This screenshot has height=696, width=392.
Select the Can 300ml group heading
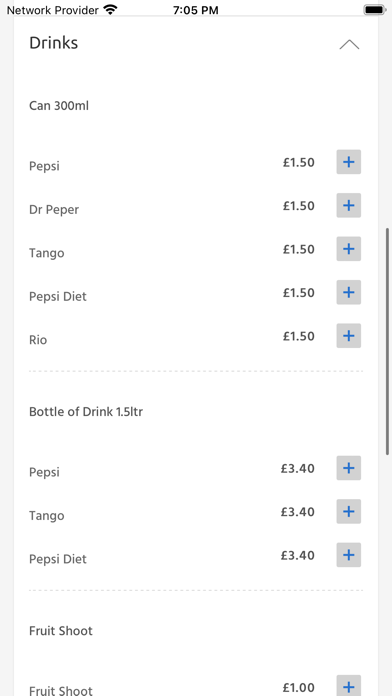tap(59, 106)
